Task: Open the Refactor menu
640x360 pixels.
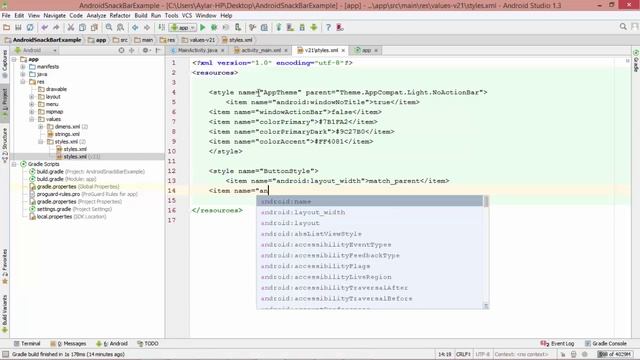Action: pos(120,16)
